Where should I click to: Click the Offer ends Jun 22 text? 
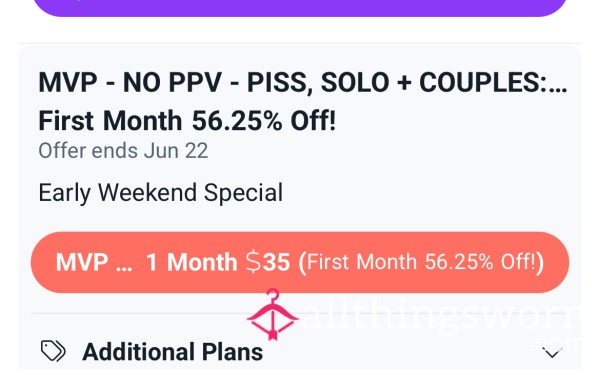[123, 151]
